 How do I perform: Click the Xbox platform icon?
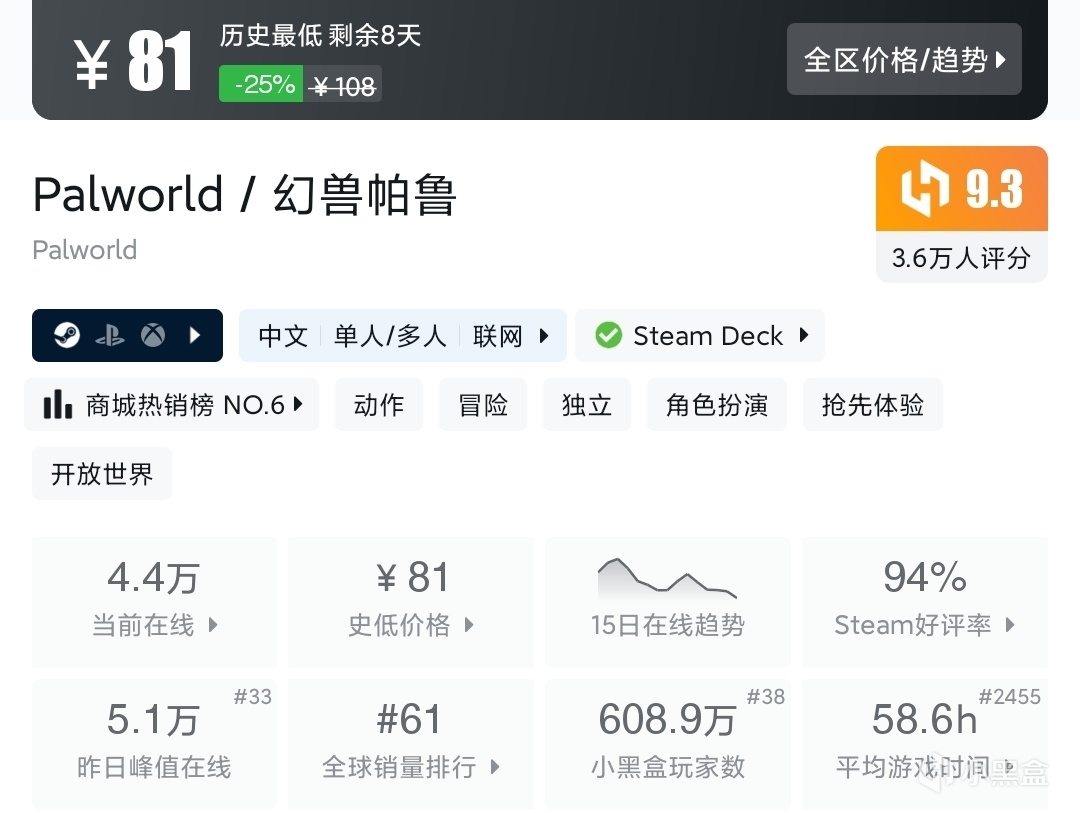click(x=153, y=336)
